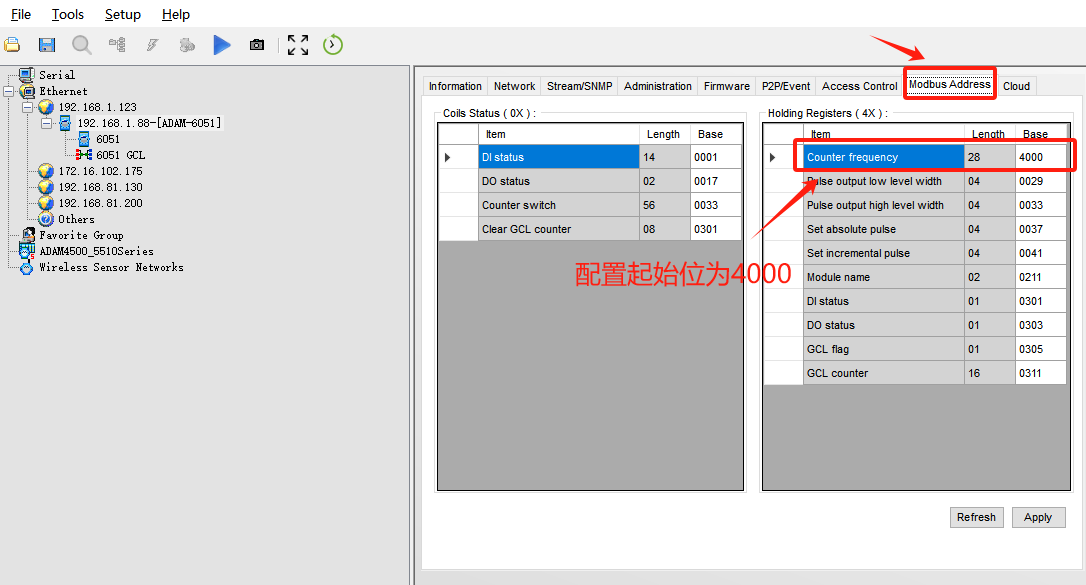Viewport: 1086px width, 585px height.
Task: Click the open file toolbar icon
Action: pos(12,45)
